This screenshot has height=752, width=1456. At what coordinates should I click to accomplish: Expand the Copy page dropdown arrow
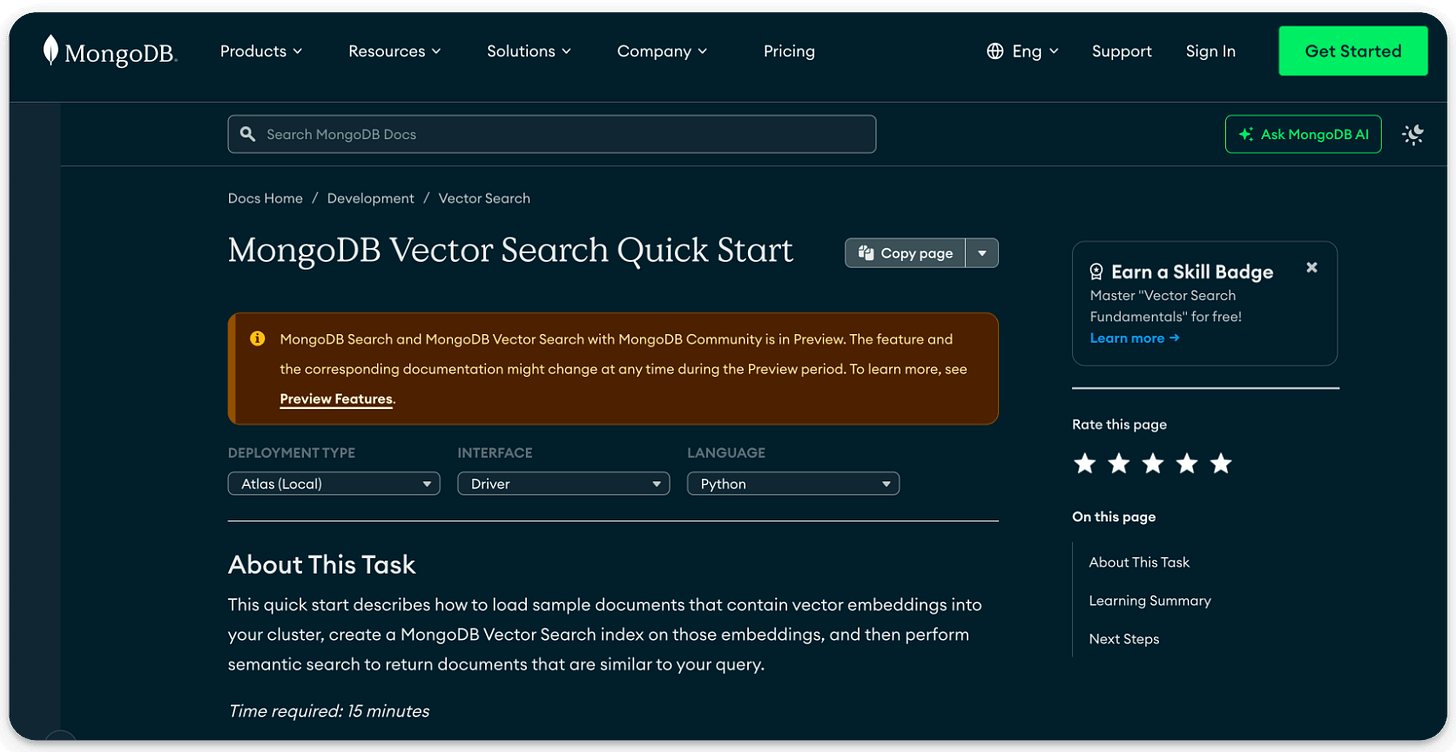coord(982,253)
